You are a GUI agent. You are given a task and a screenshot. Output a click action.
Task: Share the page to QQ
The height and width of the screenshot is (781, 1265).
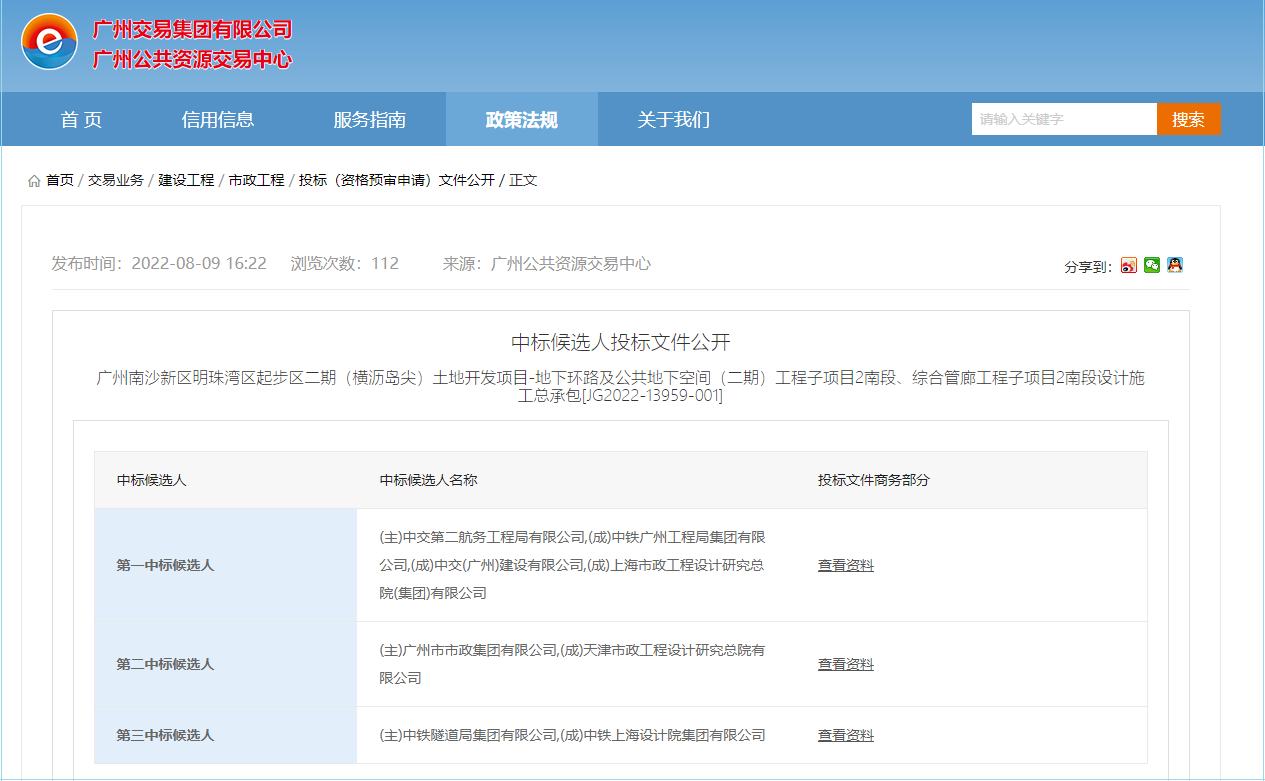pos(1175,266)
